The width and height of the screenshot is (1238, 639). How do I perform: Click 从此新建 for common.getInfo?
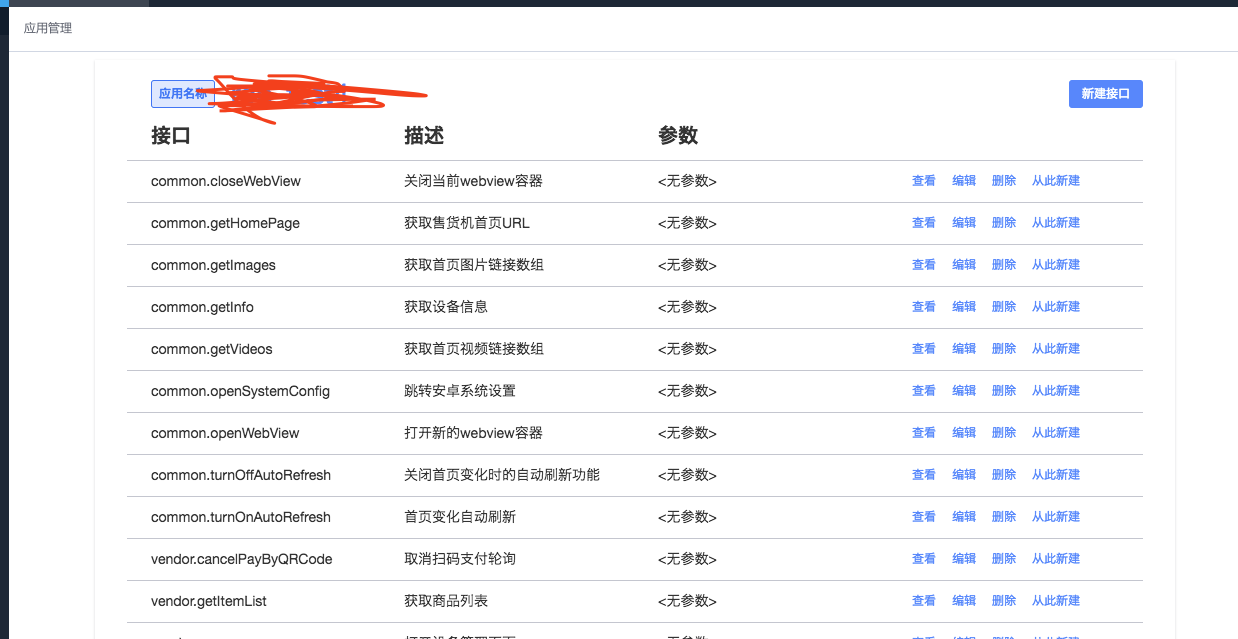[1056, 307]
